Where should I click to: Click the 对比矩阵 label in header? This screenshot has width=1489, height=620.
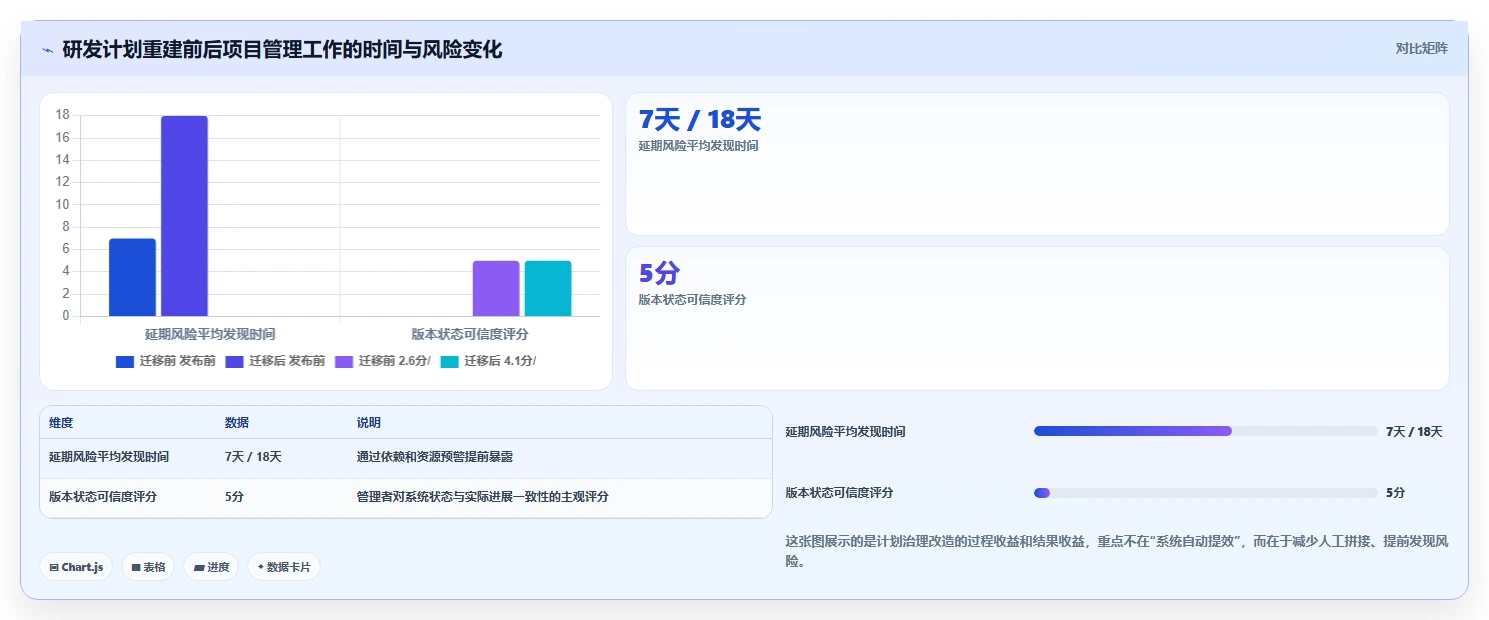pos(1421,48)
